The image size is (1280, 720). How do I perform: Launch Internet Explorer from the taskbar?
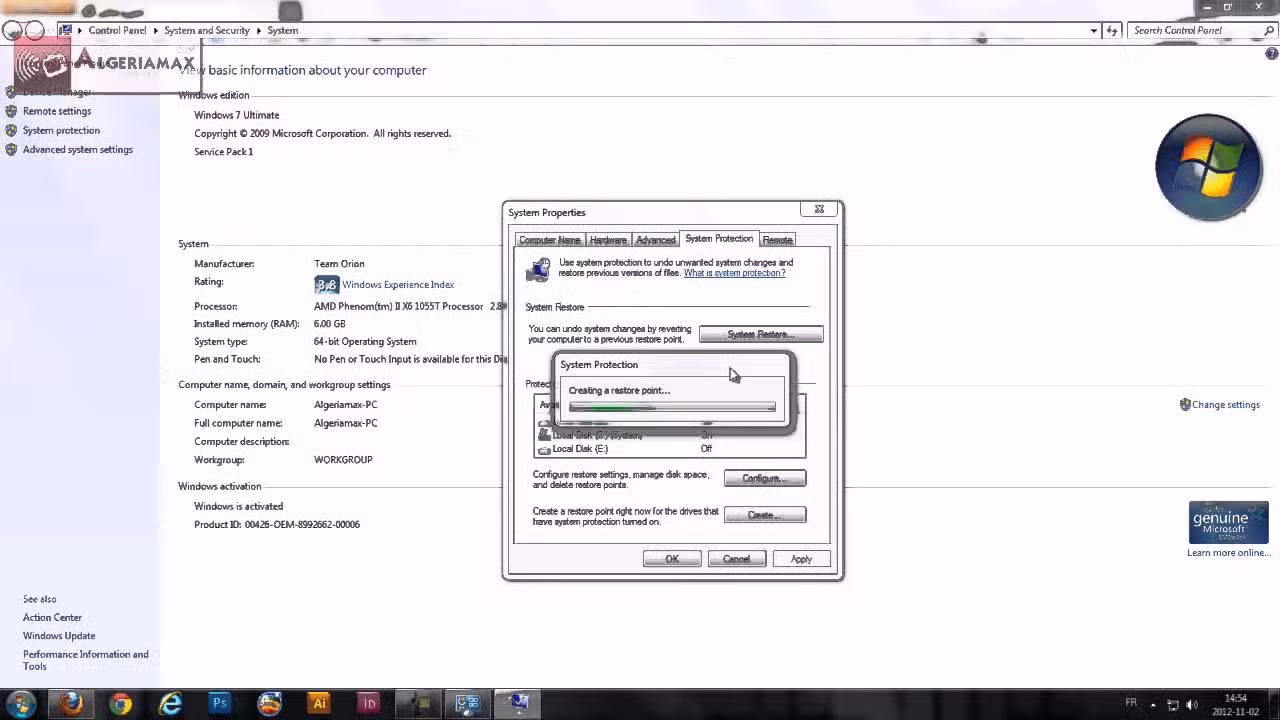[x=171, y=703]
